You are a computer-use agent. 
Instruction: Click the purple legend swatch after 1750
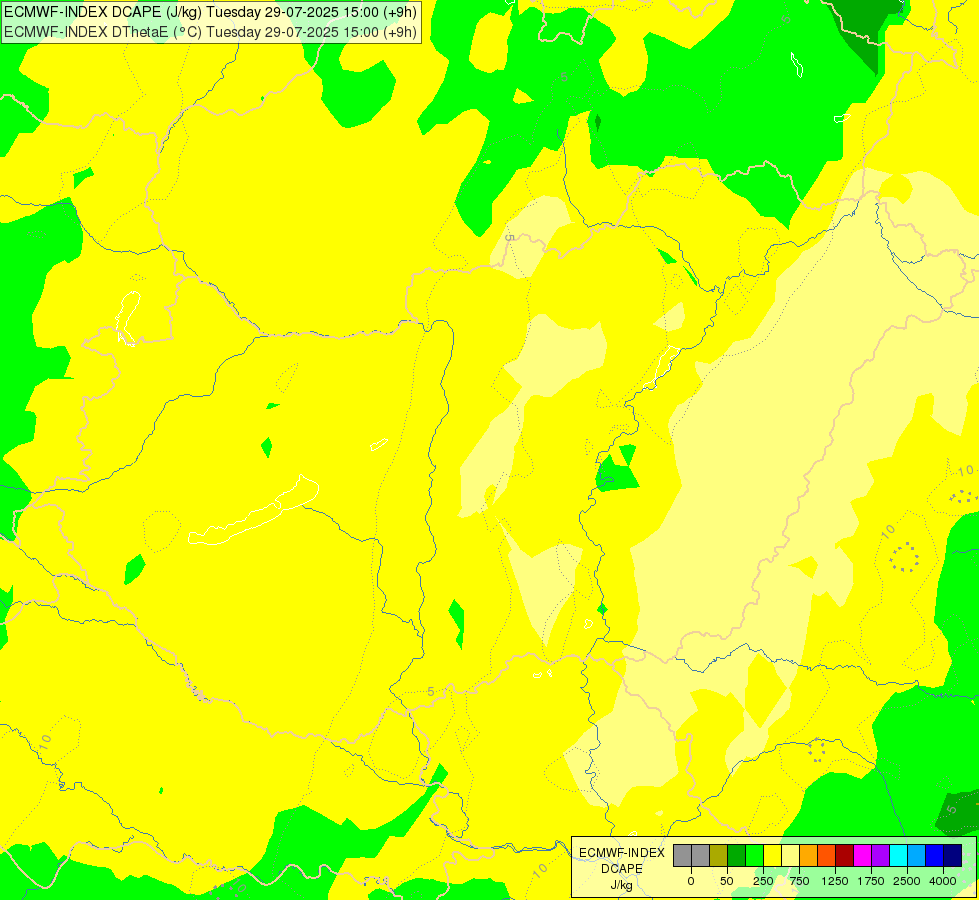pos(881,855)
